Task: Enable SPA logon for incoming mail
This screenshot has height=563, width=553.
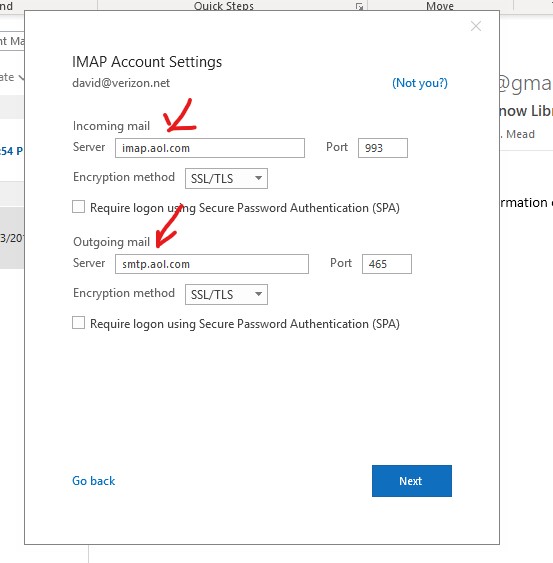Action: click(78, 207)
